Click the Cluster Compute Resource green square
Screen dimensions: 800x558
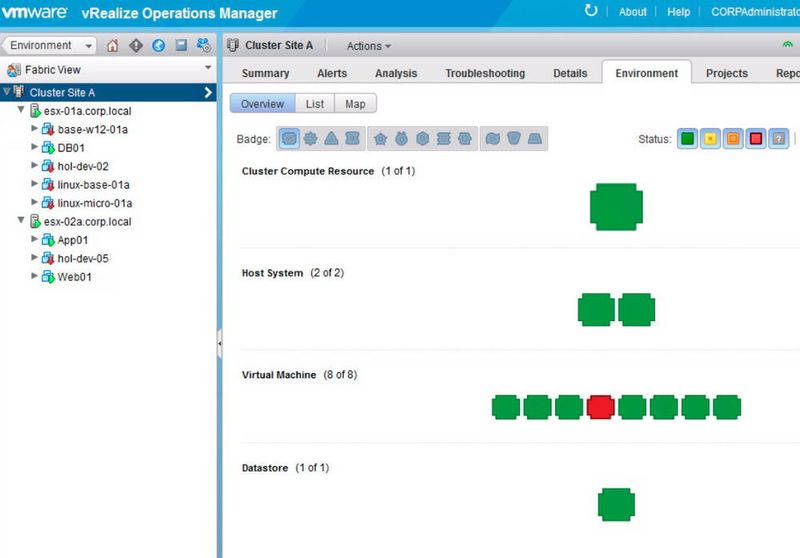click(x=616, y=207)
